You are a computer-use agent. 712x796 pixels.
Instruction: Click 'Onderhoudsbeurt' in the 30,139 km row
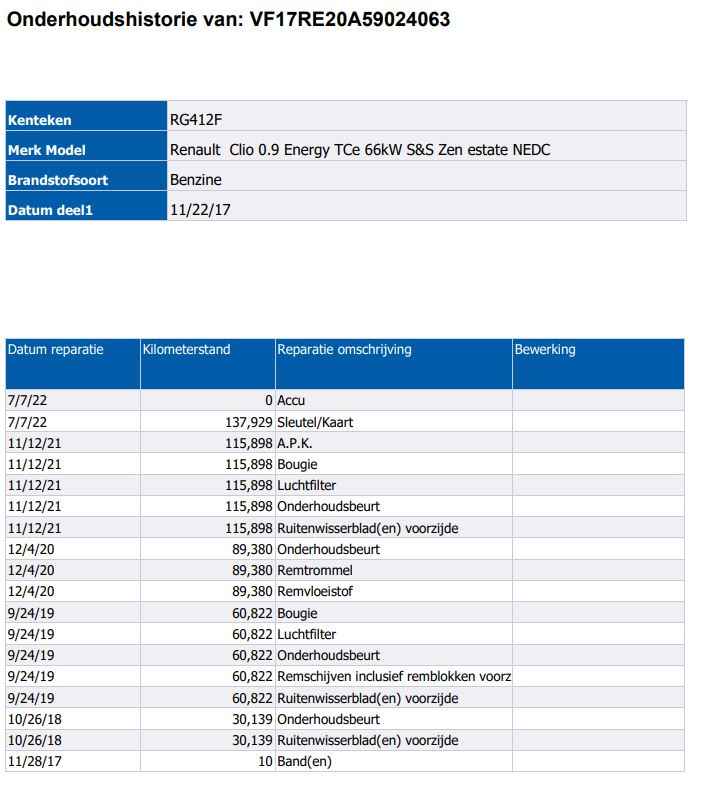tap(328, 719)
